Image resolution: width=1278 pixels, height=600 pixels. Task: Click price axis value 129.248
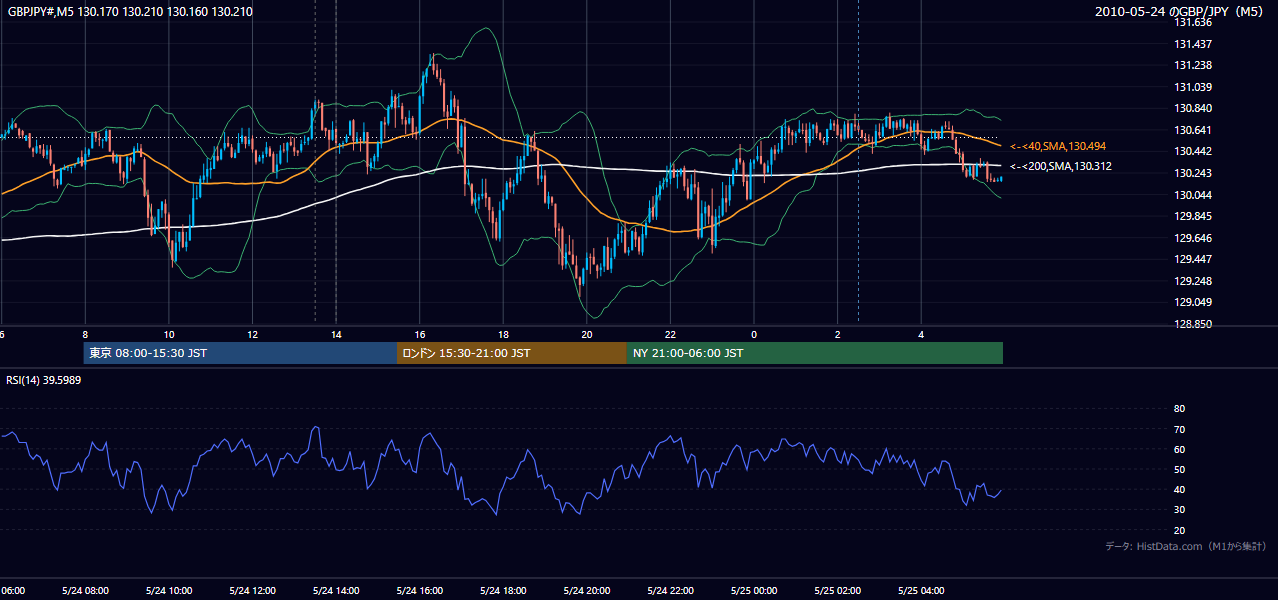(x=1193, y=281)
